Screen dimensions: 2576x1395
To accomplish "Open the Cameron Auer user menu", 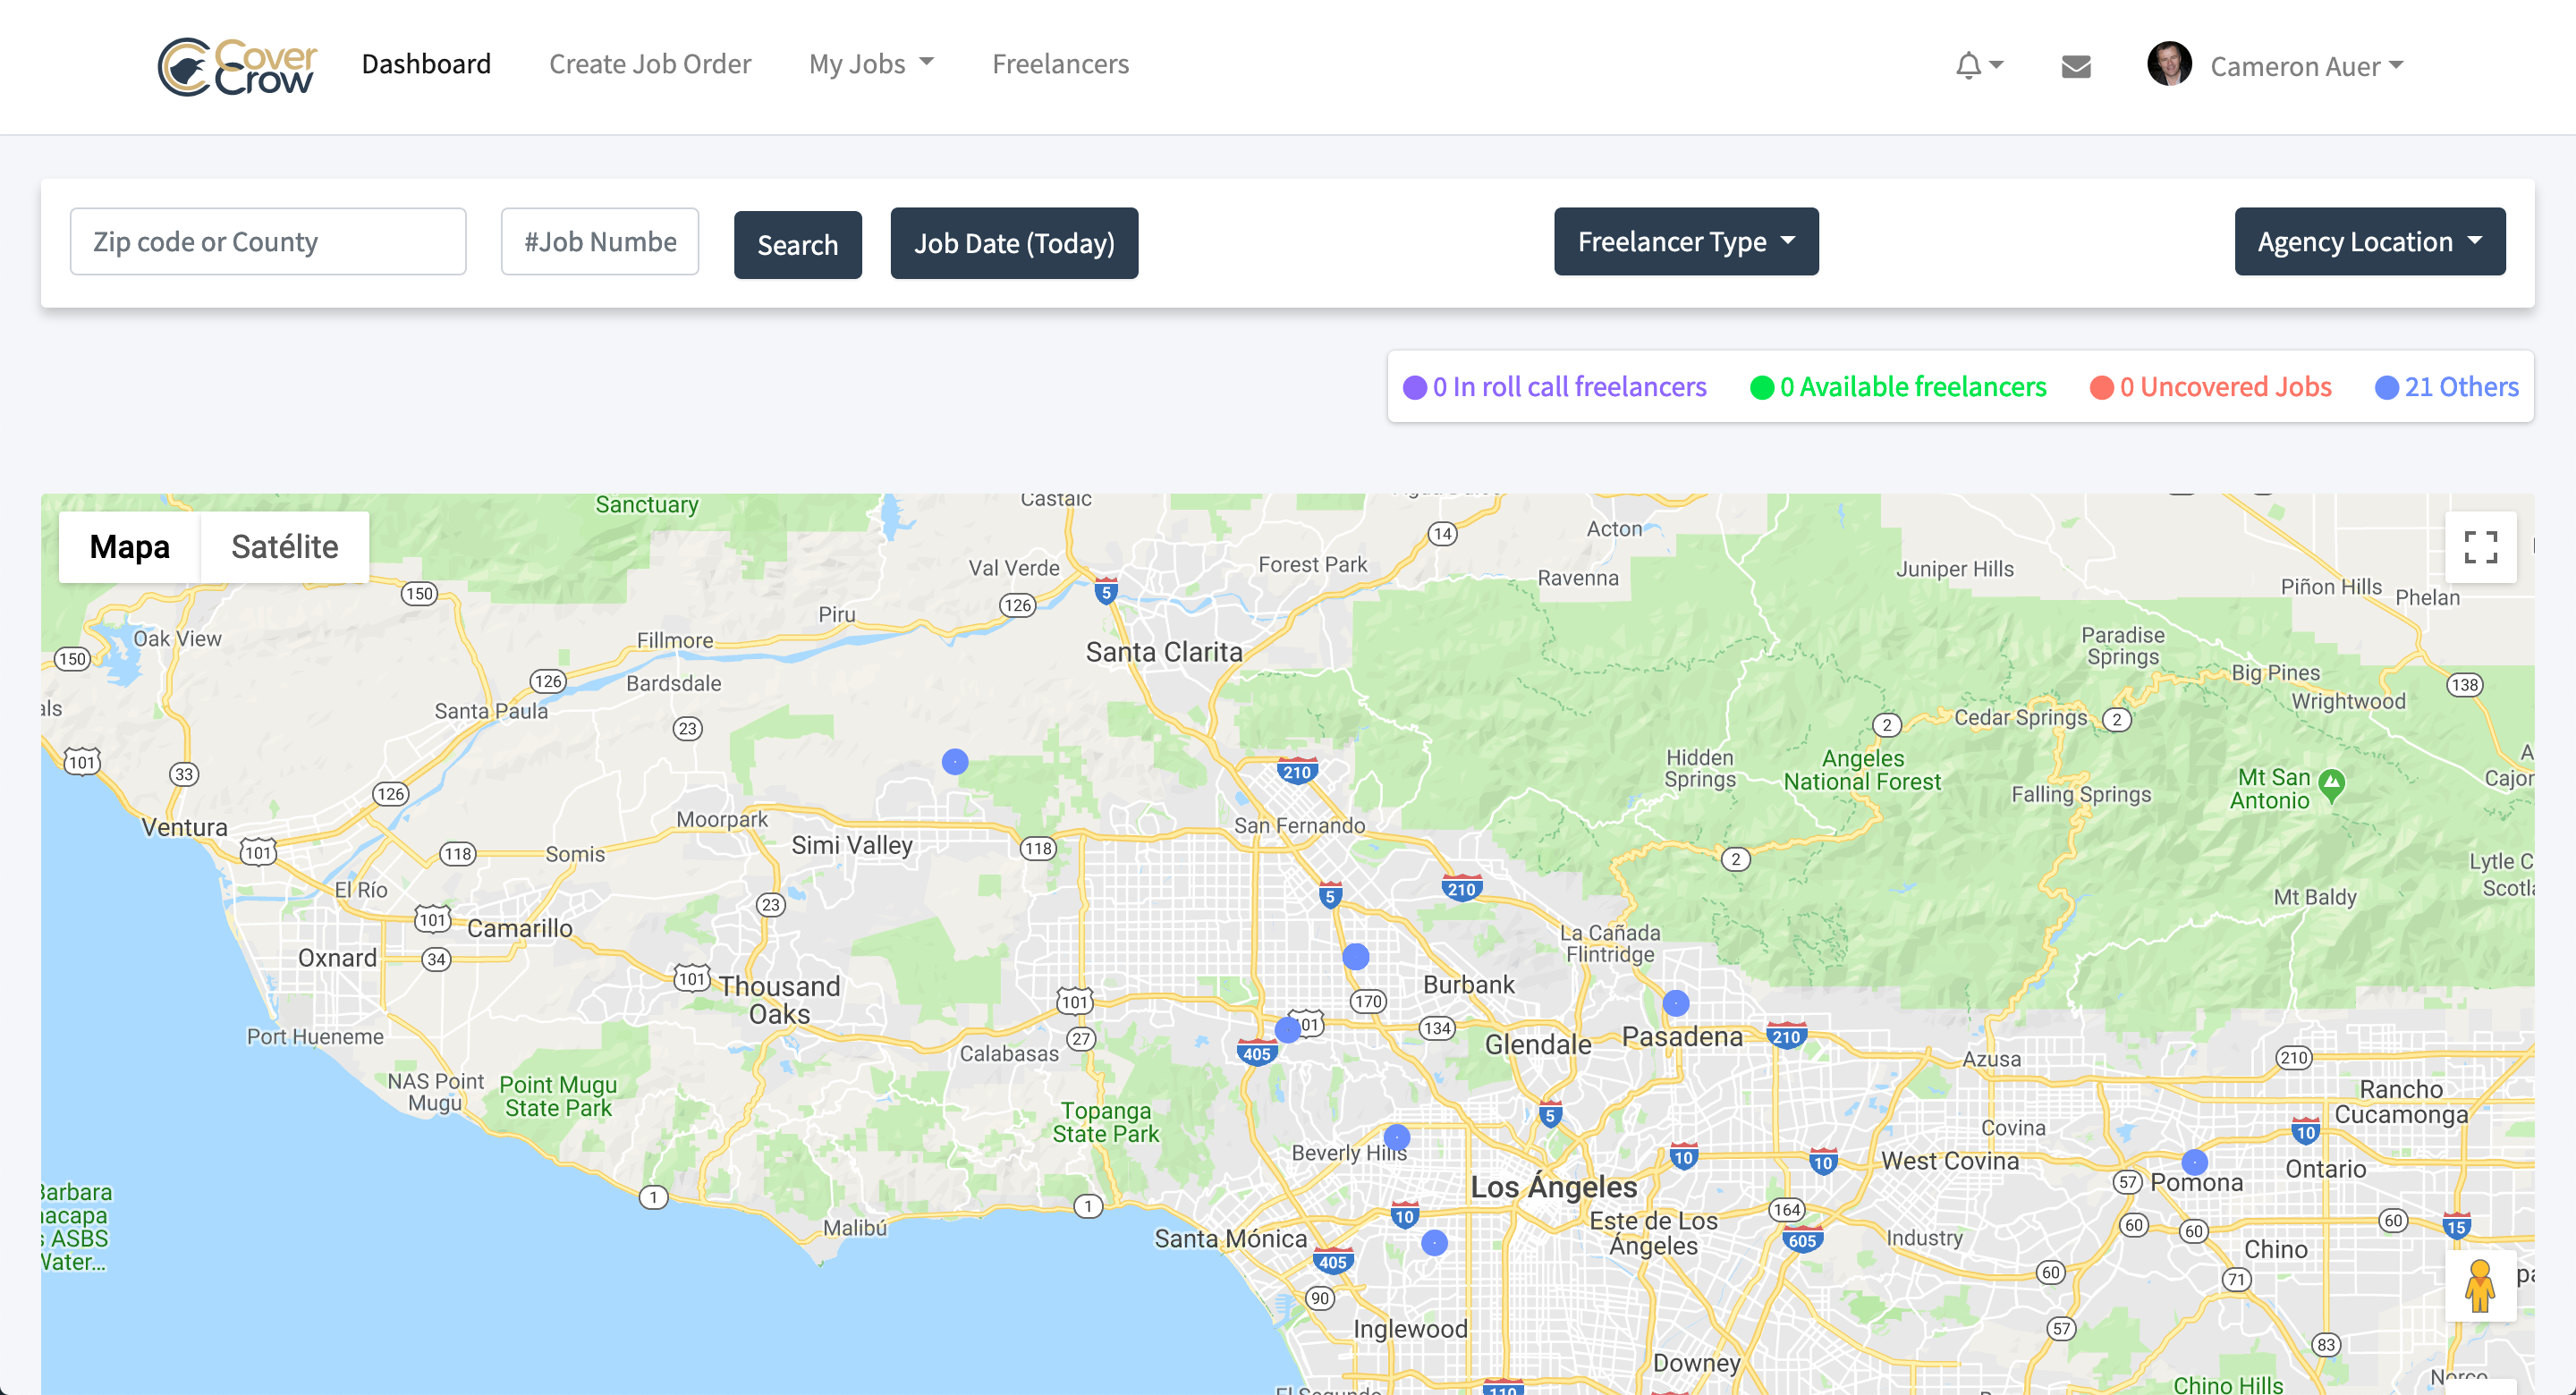I will (x=2306, y=66).
